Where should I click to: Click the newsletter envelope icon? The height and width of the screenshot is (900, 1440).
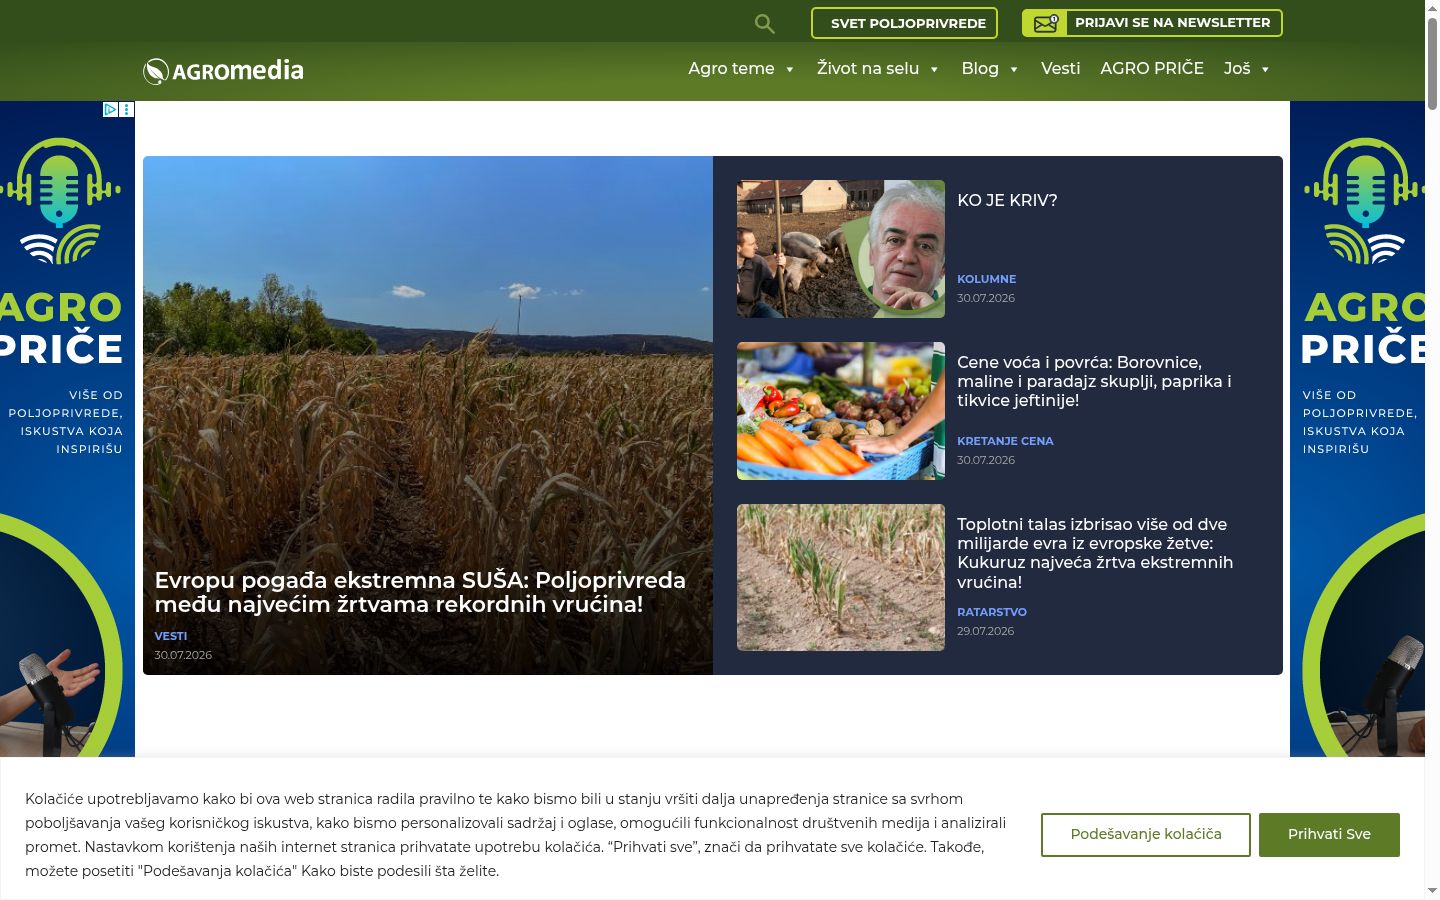click(1045, 23)
